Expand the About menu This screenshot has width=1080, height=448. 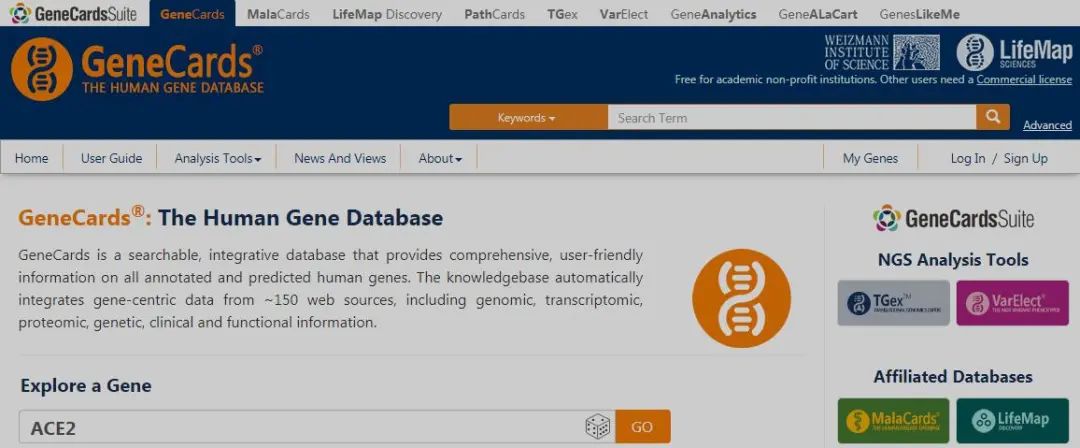click(440, 159)
